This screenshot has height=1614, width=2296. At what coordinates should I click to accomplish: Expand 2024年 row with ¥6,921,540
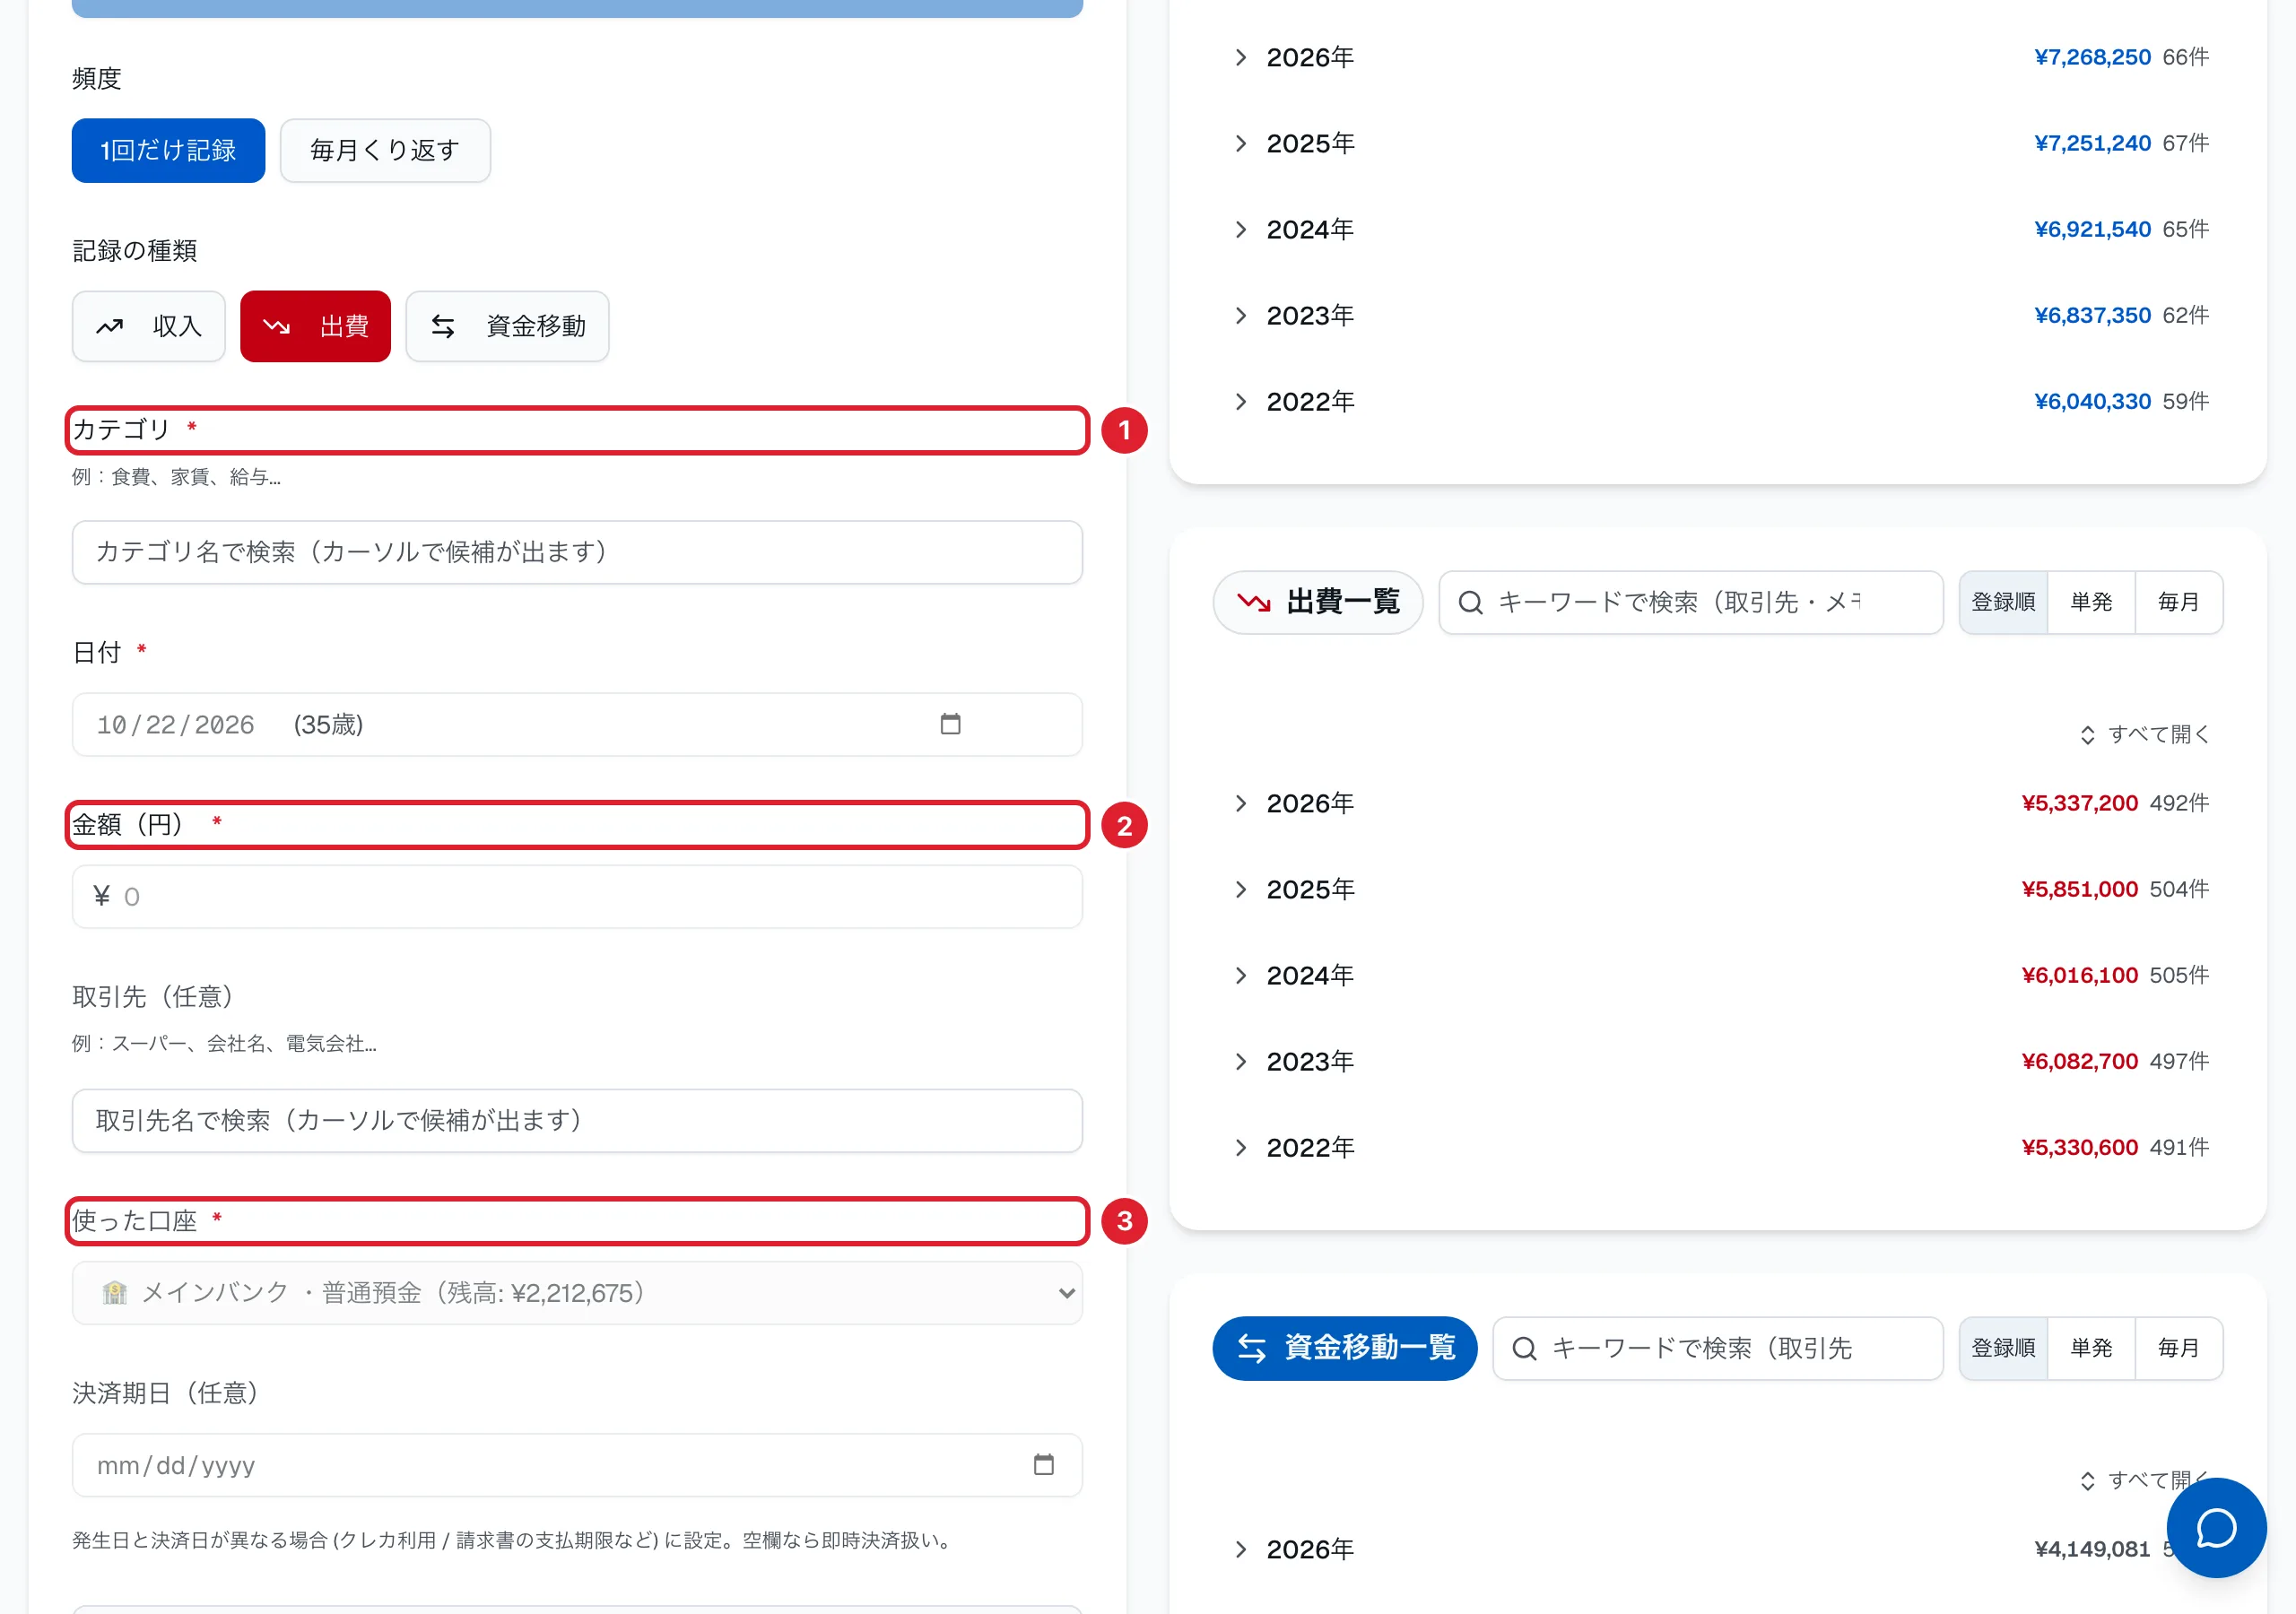pos(1719,230)
